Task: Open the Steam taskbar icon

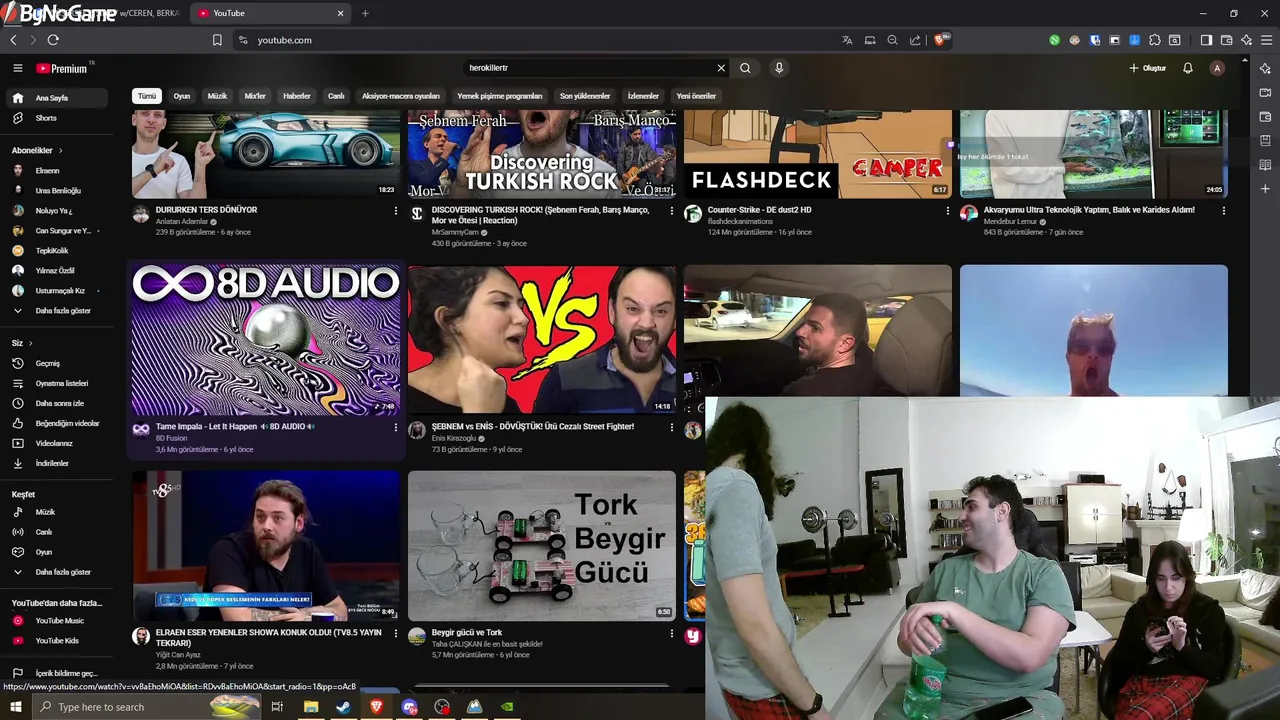Action: coord(343,707)
